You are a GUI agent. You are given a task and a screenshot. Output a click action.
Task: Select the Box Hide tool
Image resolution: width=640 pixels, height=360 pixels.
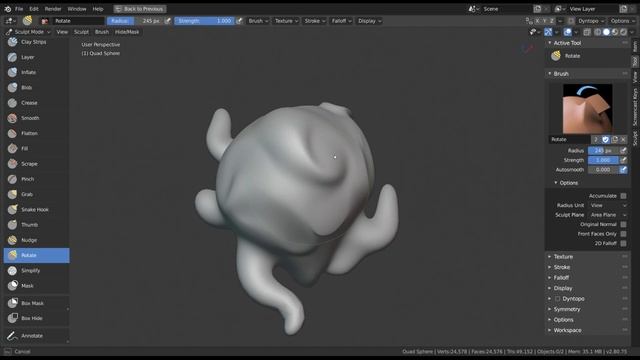tap(36, 318)
